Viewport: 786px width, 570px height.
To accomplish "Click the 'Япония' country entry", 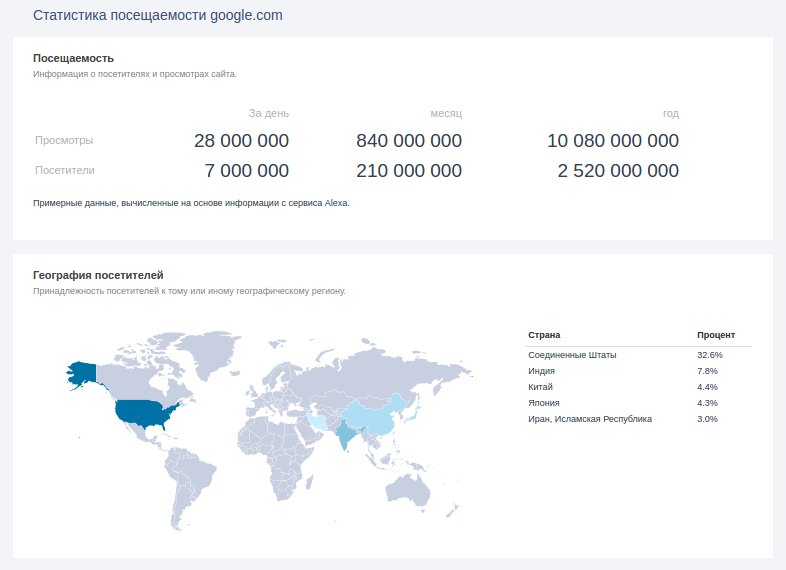I will pyautogui.click(x=544, y=403).
